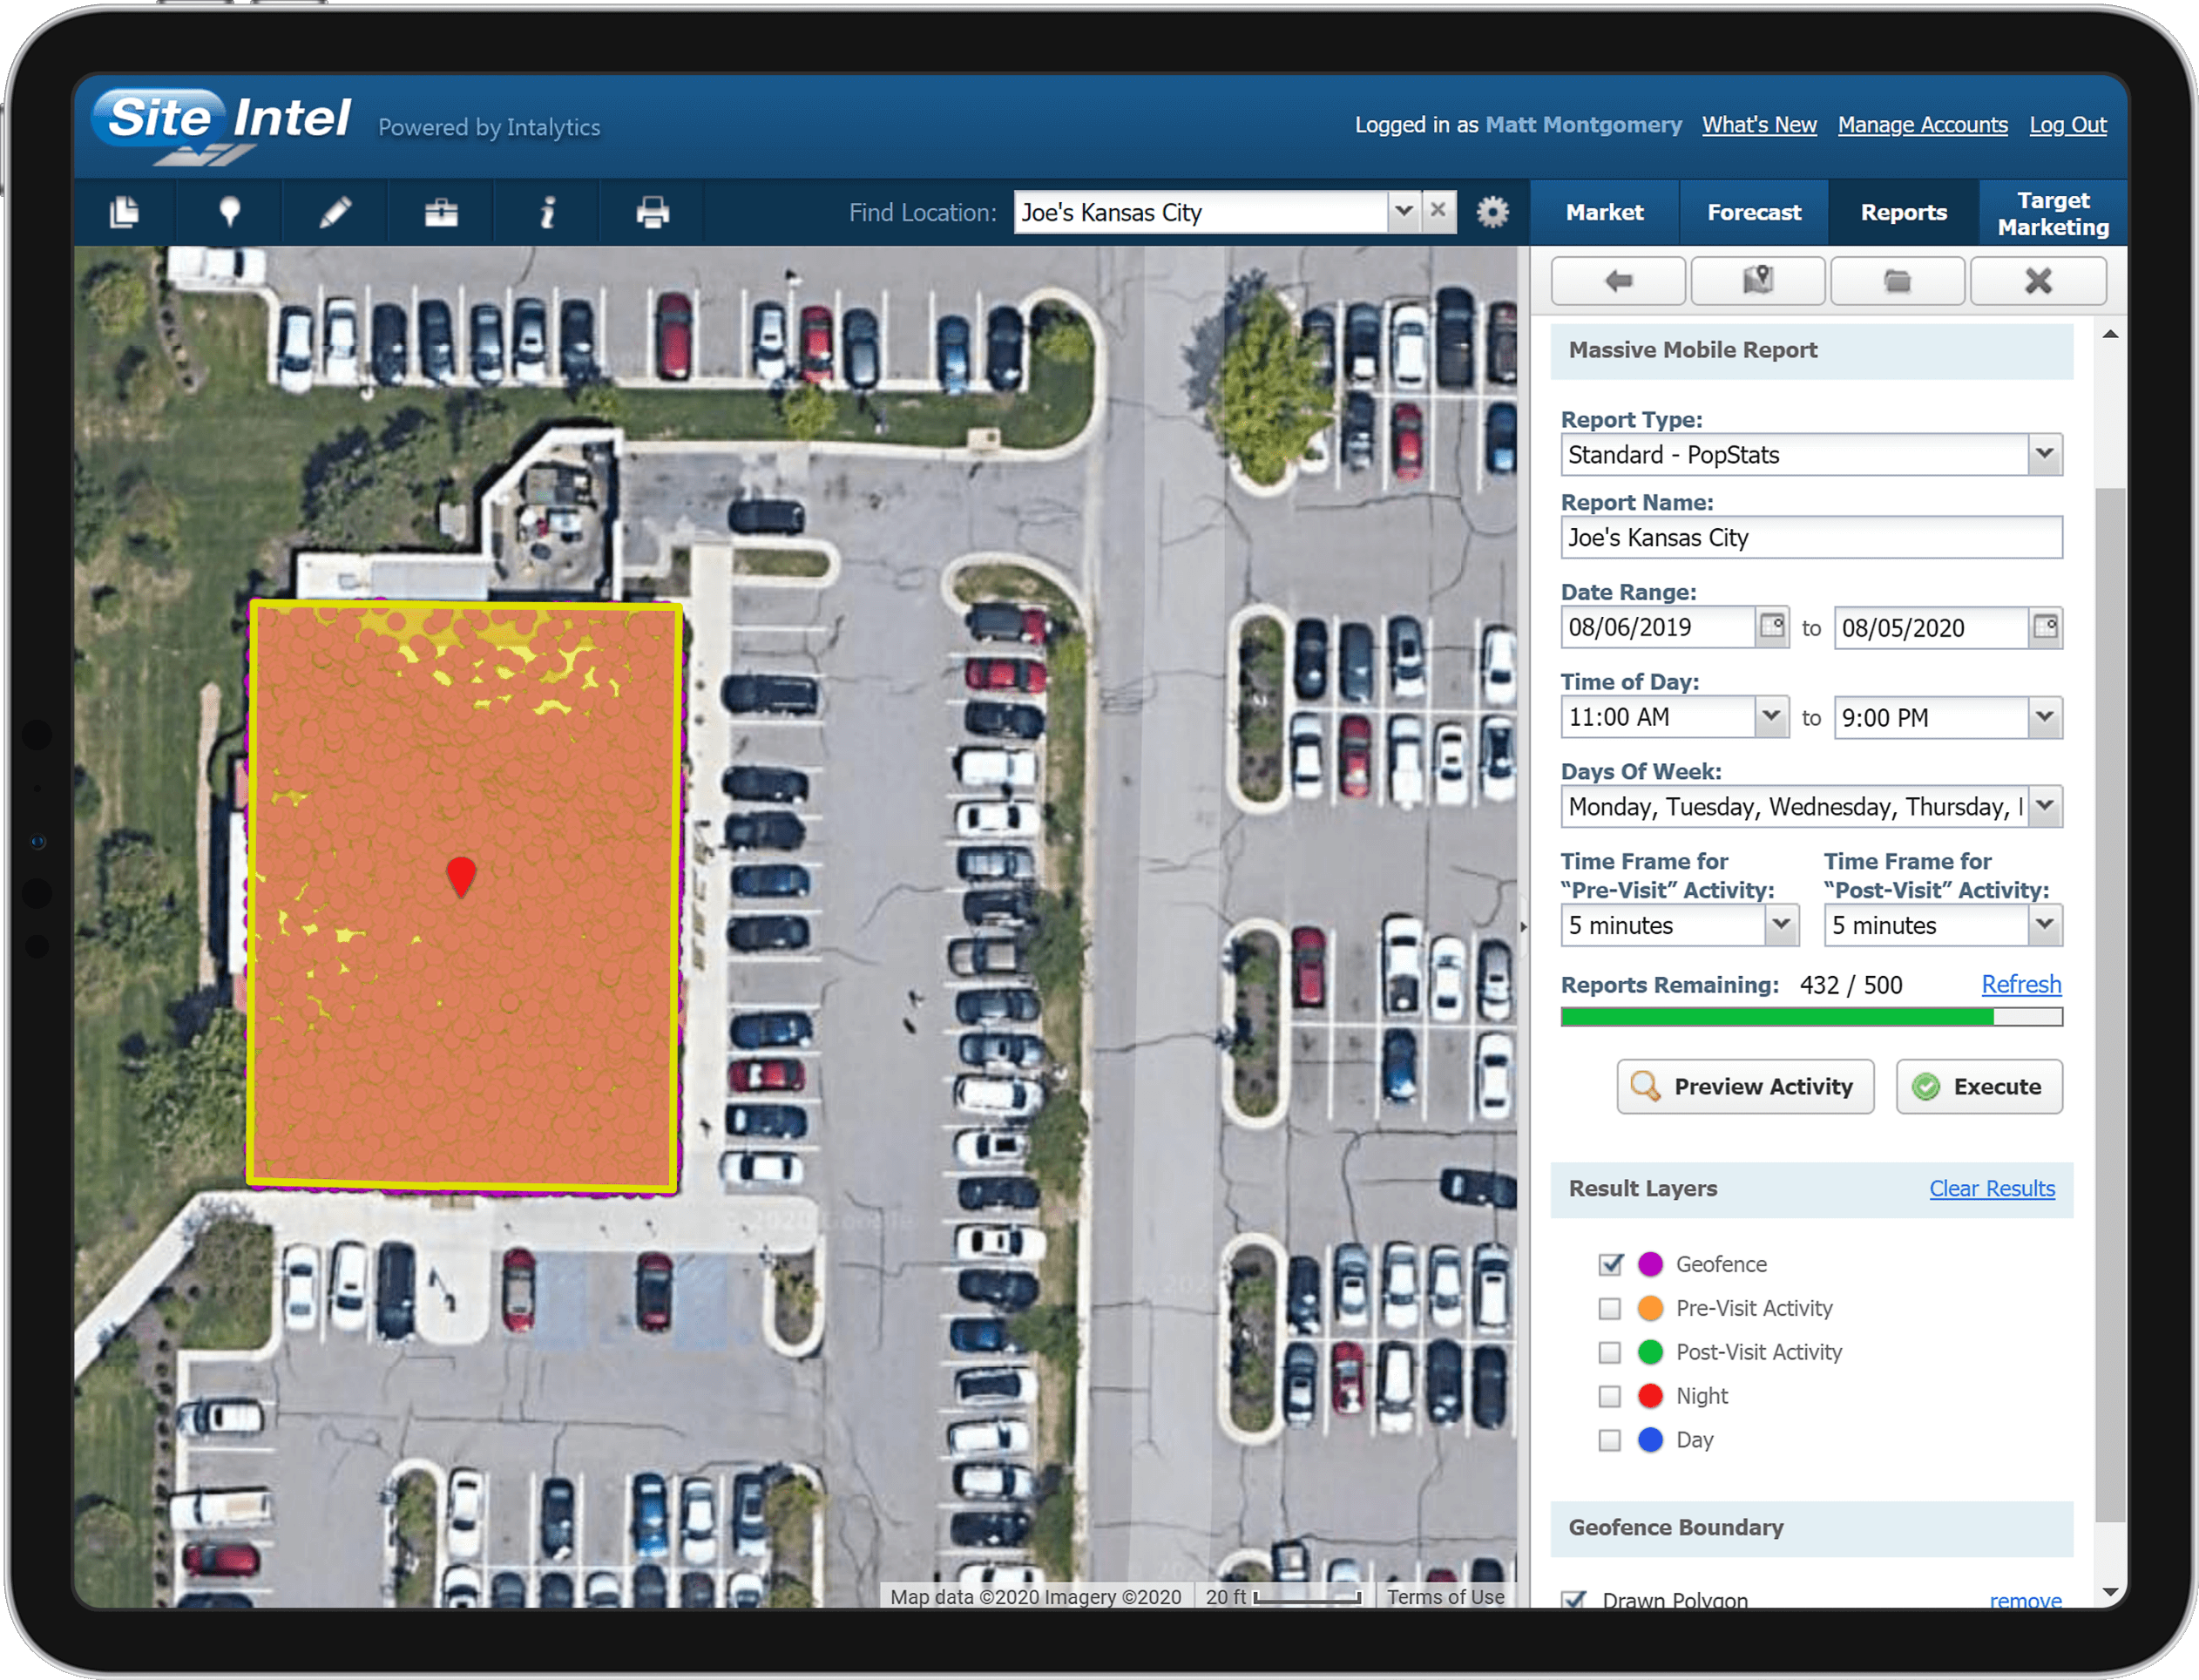Click the Execute button

[x=1979, y=1086]
